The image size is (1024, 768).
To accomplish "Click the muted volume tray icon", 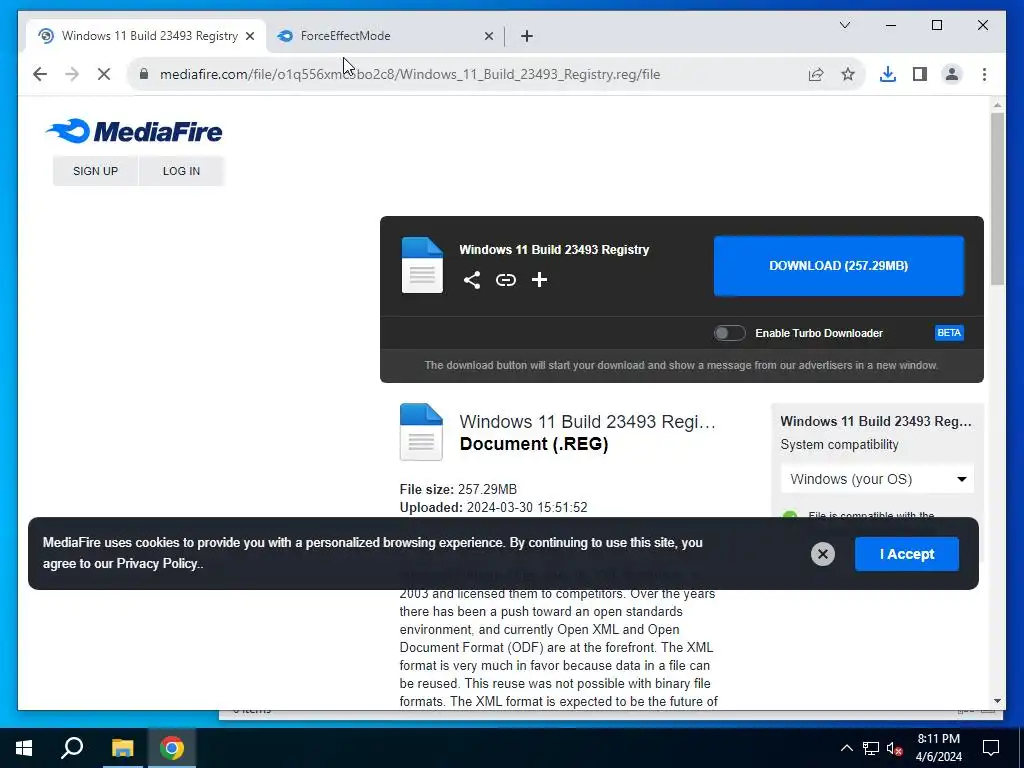I will (894, 748).
